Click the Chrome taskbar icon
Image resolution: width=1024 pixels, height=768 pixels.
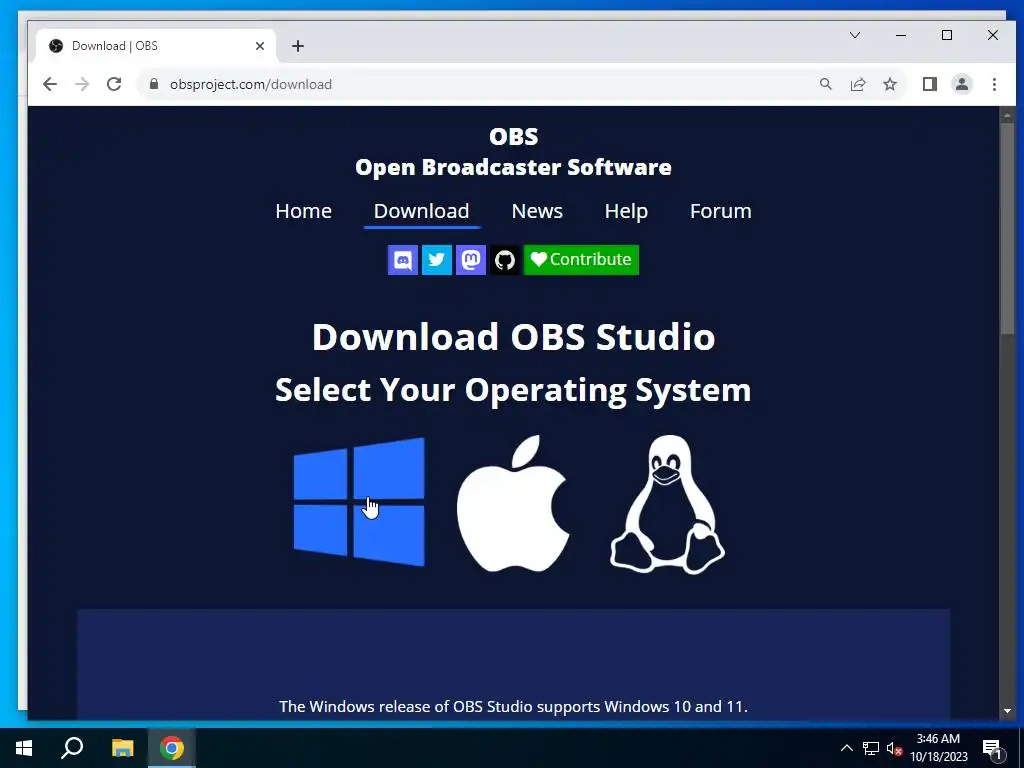(x=172, y=748)
